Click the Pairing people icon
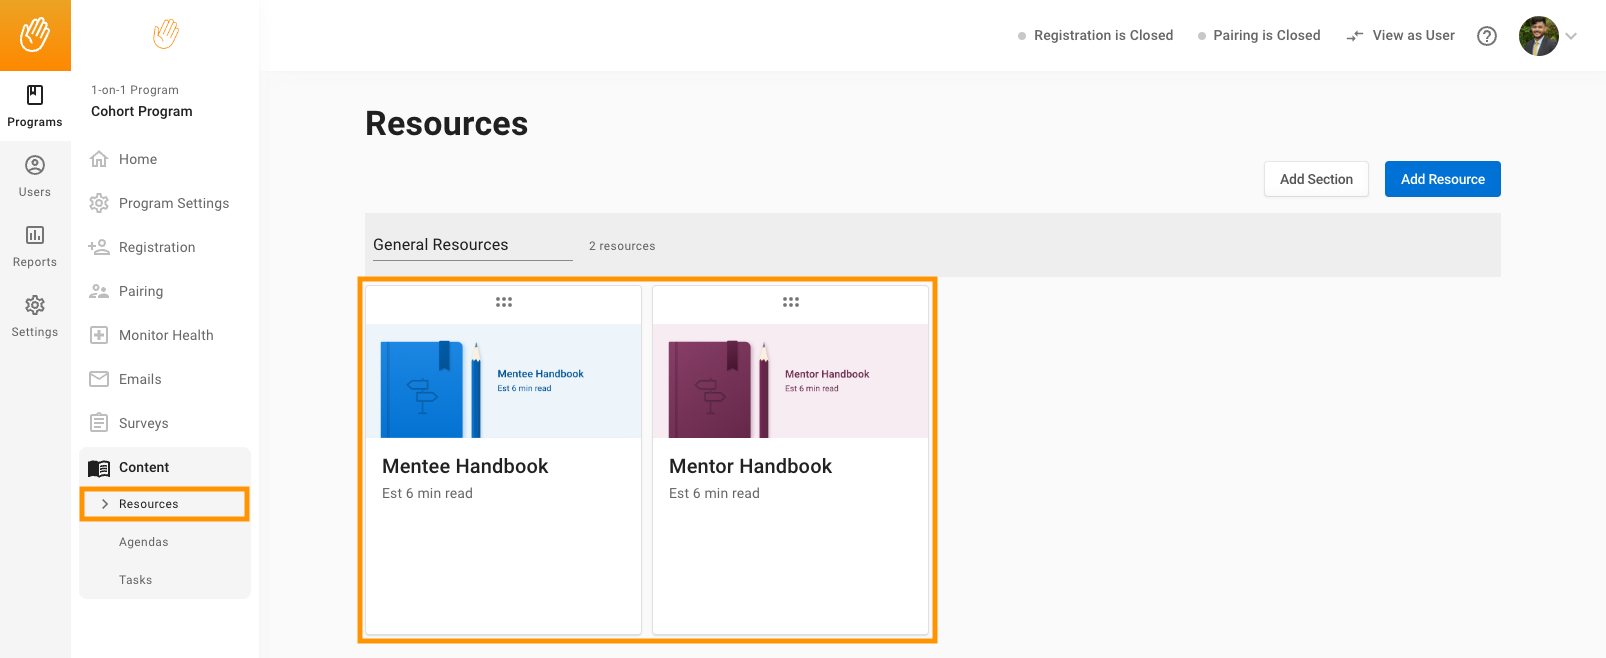Image resolution: width=1606 pixels, height=658 pixels. pos(99,291)
